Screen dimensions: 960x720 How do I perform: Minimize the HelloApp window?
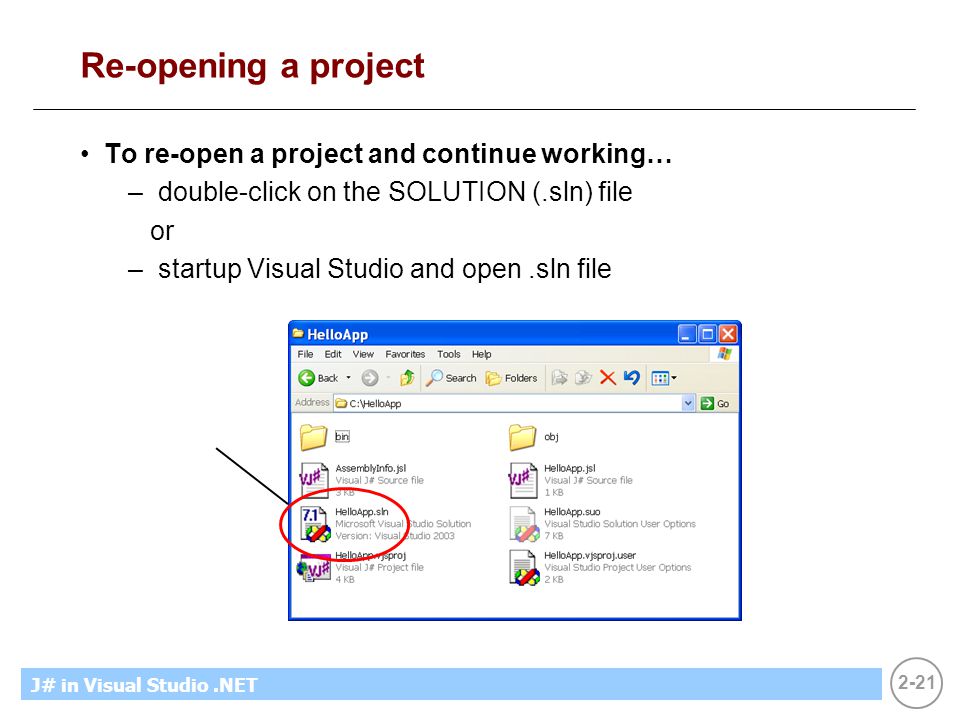[x=687, y=334]
